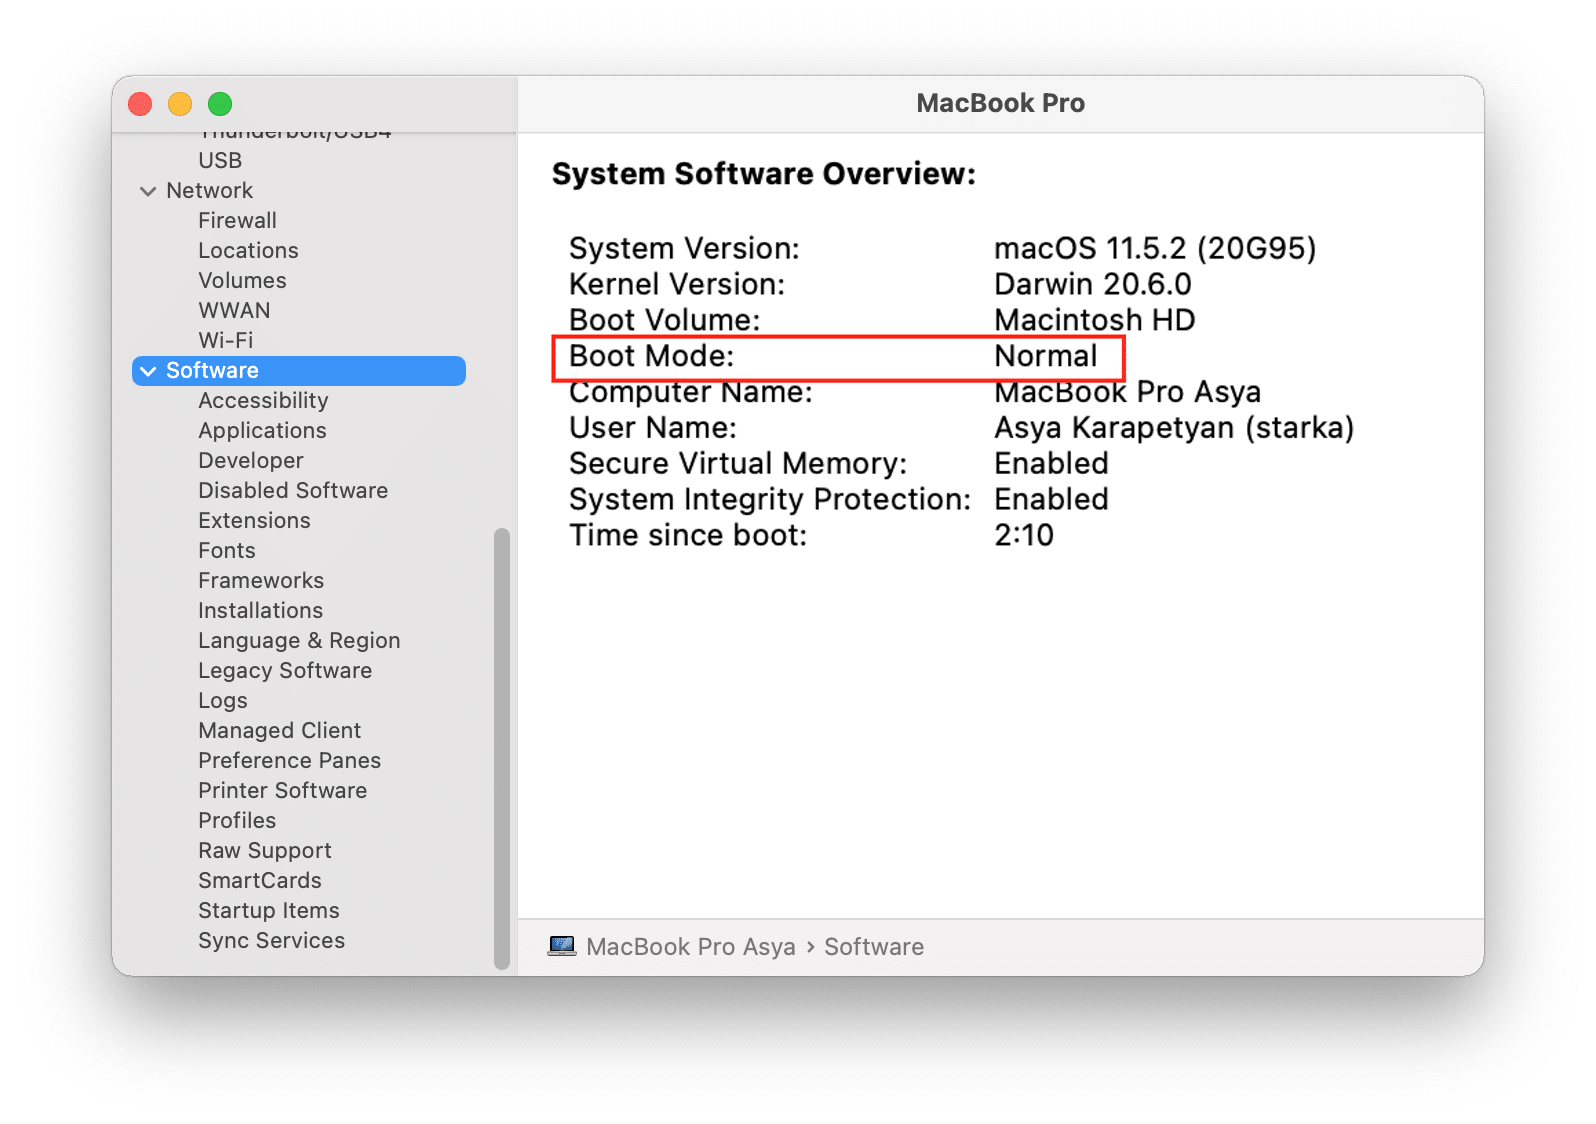Click Software in the path bar
The image size is (1596, 1124).
click(874, 946)
